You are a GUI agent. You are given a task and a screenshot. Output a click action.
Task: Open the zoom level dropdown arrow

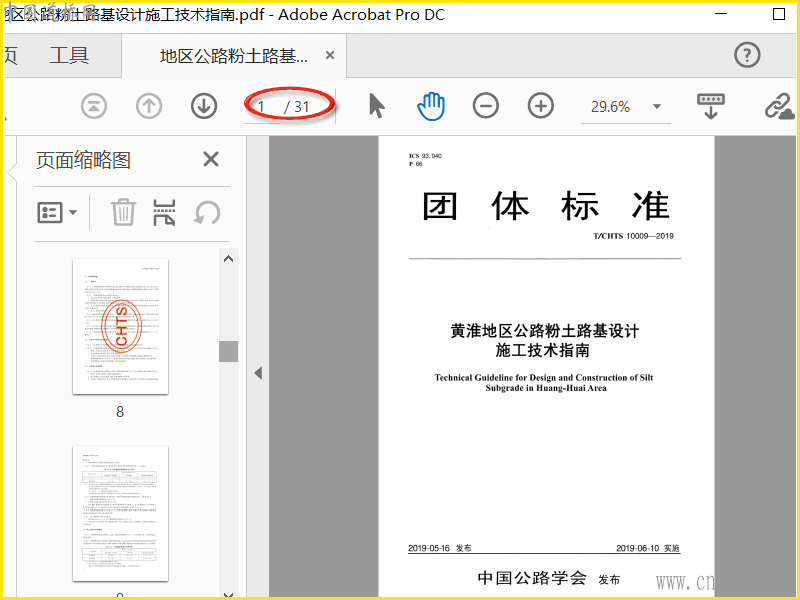click(x=657, y=107)
